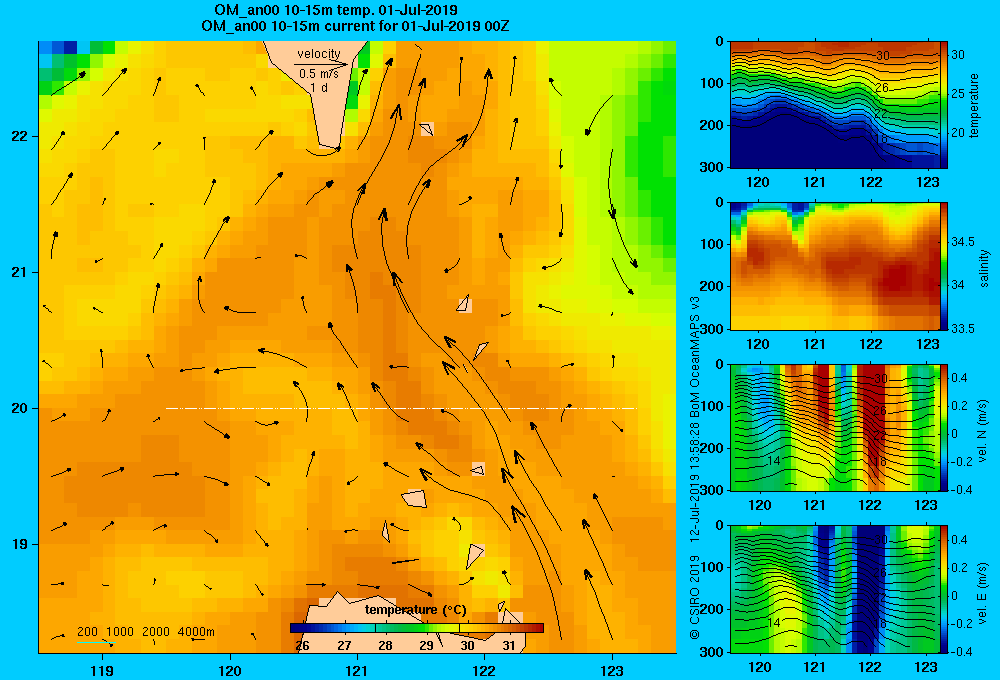Click the '14' contour label in the vel. N panel
The height and width of the screenshot is (680, 1000).
774,461
